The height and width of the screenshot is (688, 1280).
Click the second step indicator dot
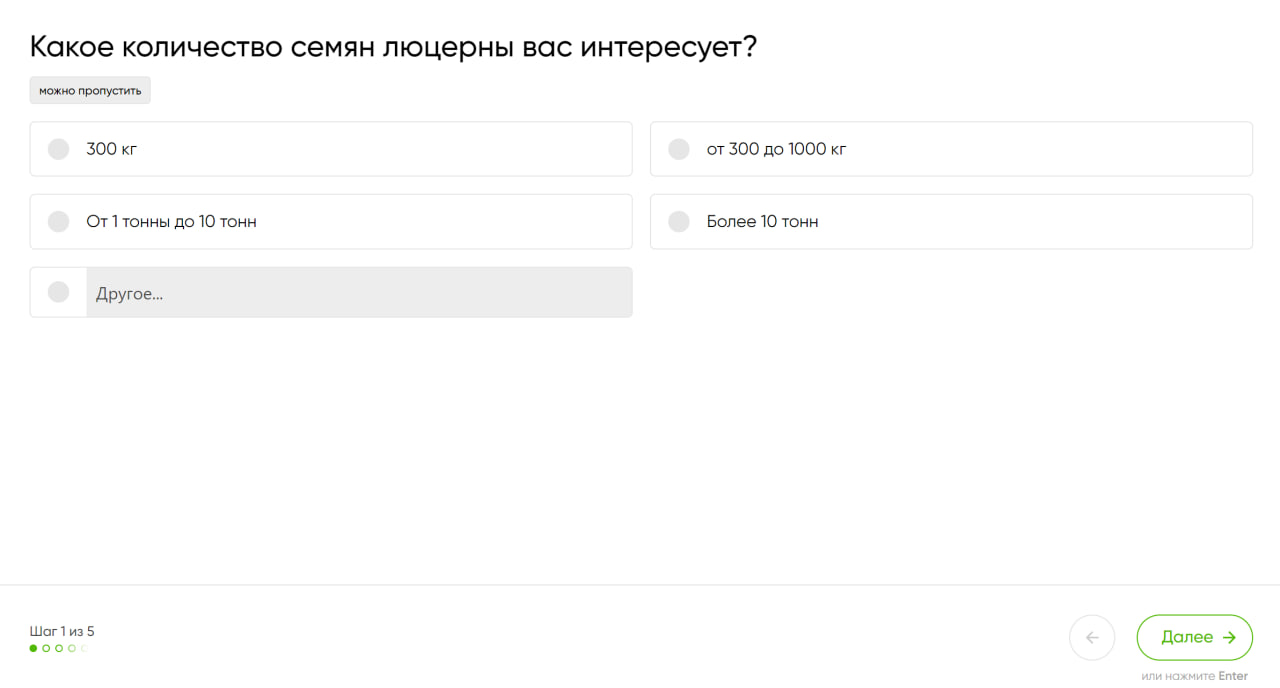coord(46,648)
